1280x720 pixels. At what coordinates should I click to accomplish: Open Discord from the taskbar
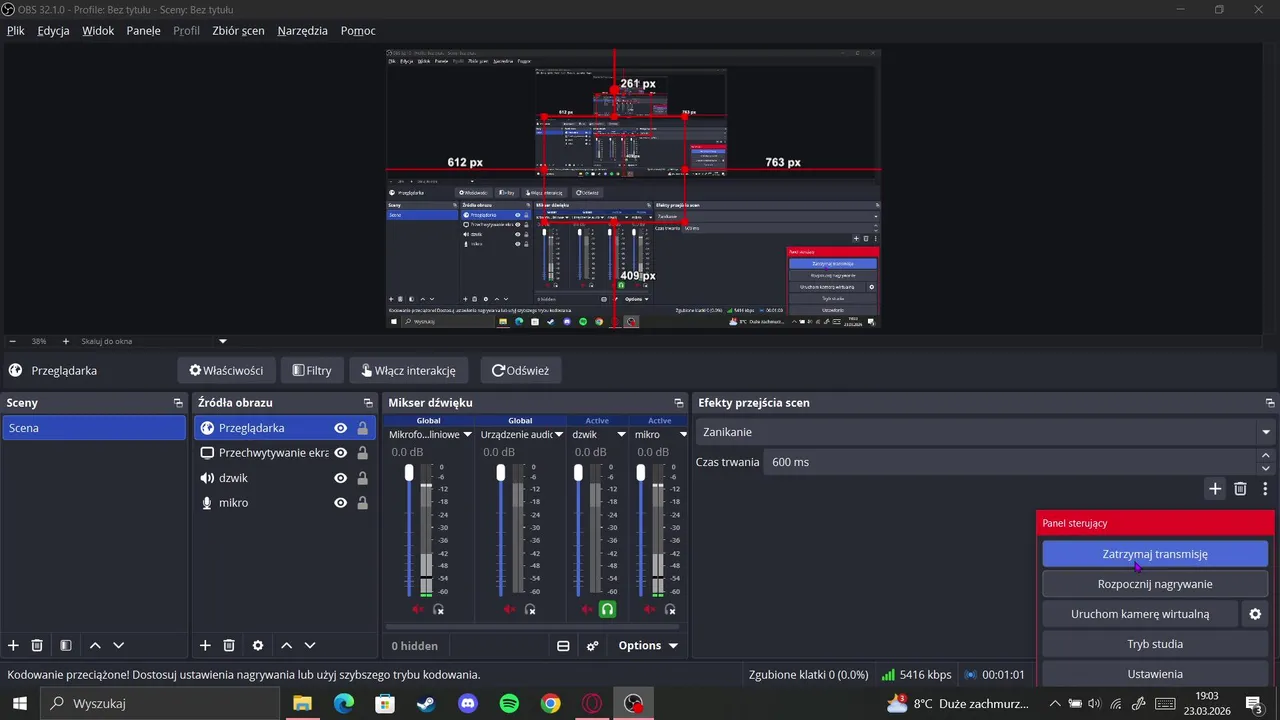click(467, 704)
